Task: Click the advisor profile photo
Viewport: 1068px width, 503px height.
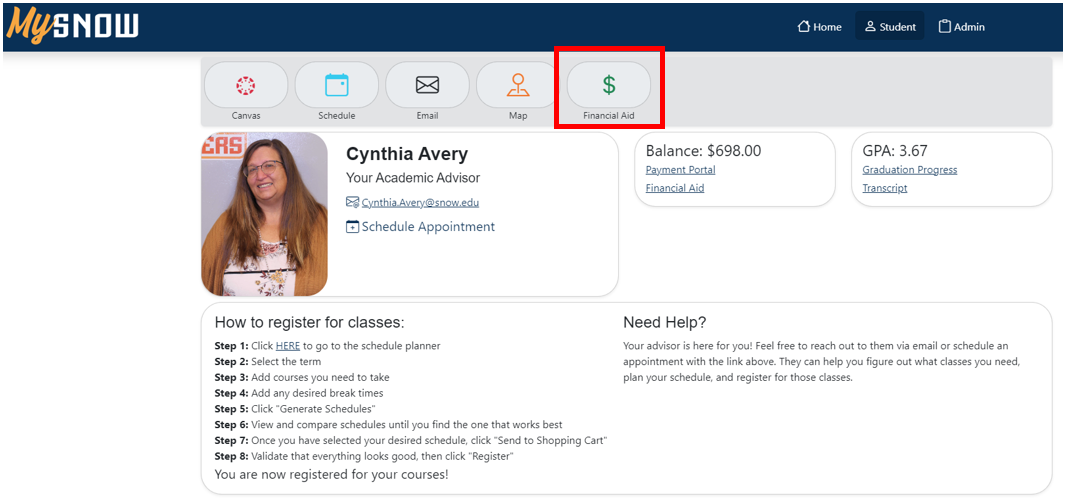Action: pyautogui.click(x=264, y=214)
